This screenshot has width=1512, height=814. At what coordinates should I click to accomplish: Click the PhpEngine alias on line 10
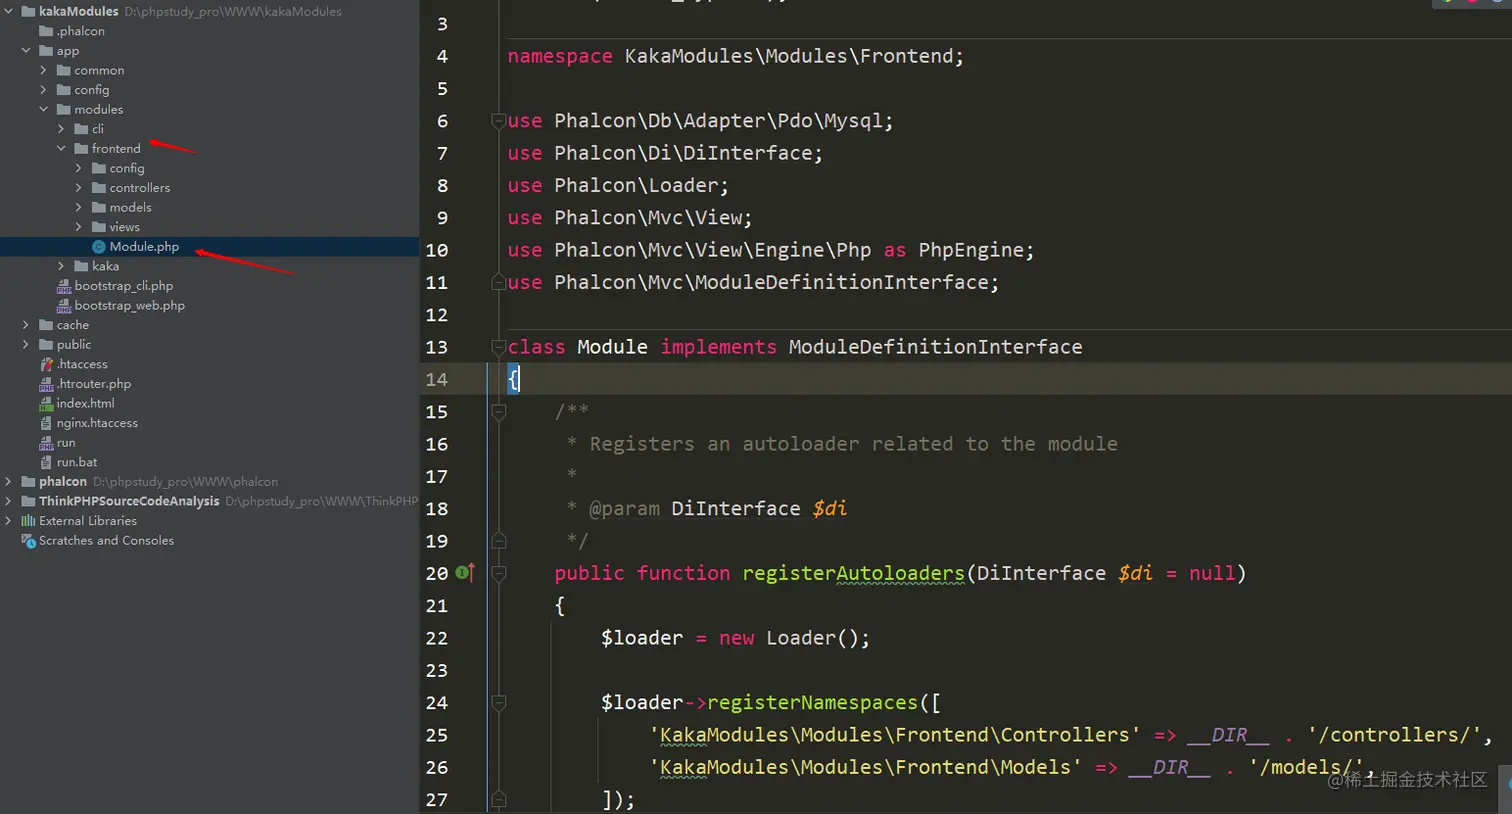tap(971, 250)
